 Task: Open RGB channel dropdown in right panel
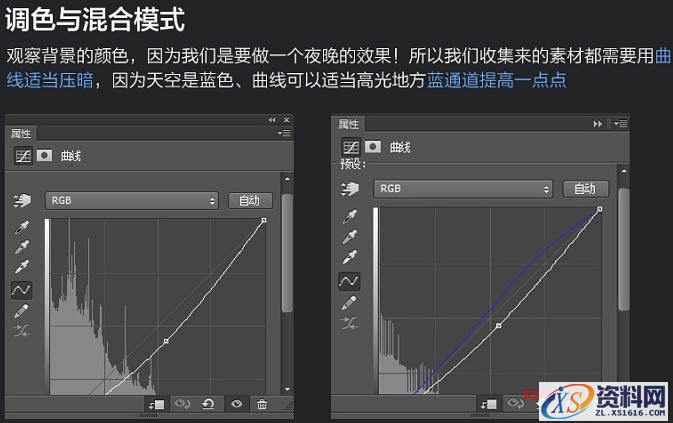tap(463, 188)
